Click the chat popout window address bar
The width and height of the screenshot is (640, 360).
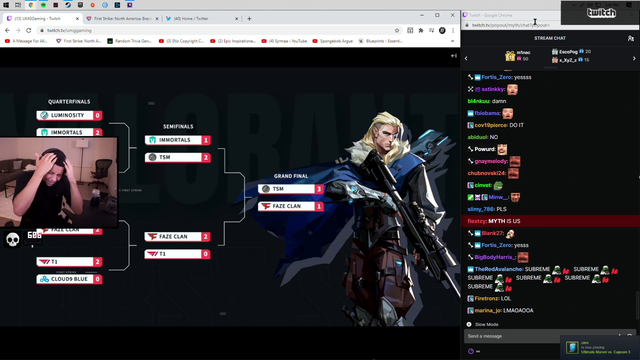click(512, 25)
